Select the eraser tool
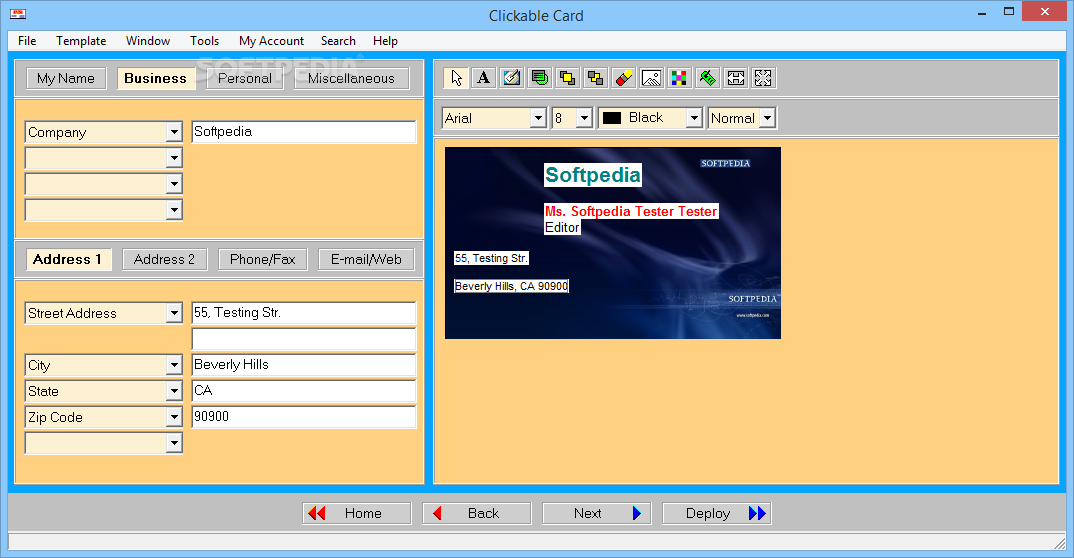Screen dimensions: 1074x558 [x=623, y=78]
